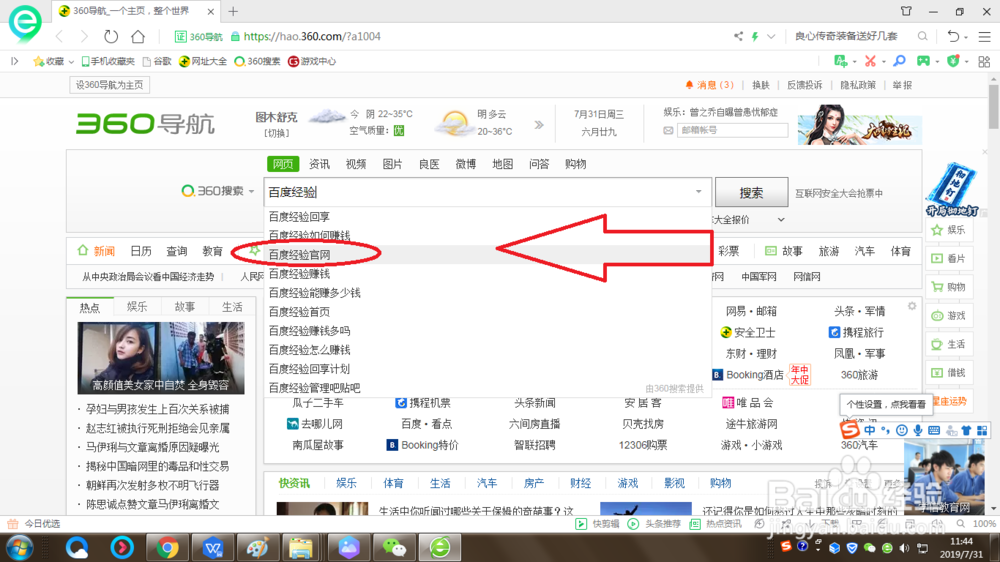Click the browser forward arrow
The width and height of the screenshot is (1000, 562).
pyautogui.click(x=84, y=36)
